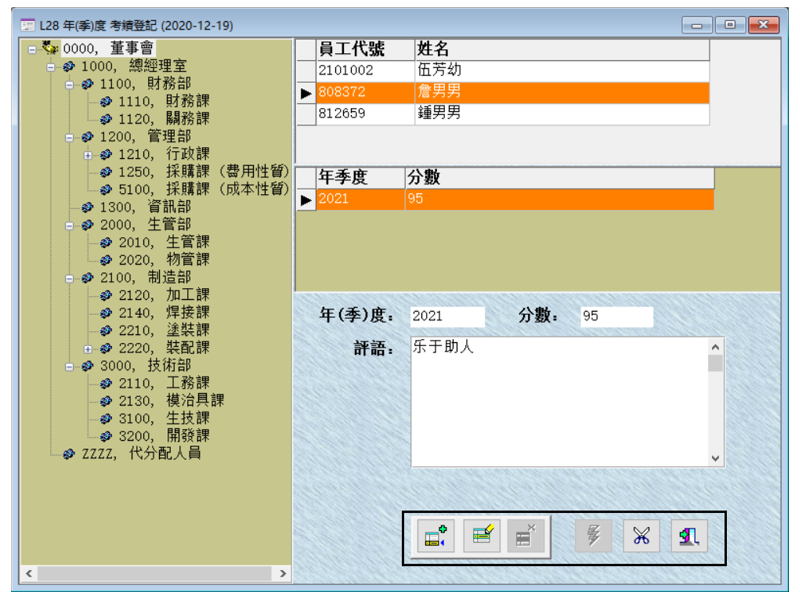This screenshot has height=599, width=800.
Task: Click the edit record icon
Action: click(x=482, y=536)
